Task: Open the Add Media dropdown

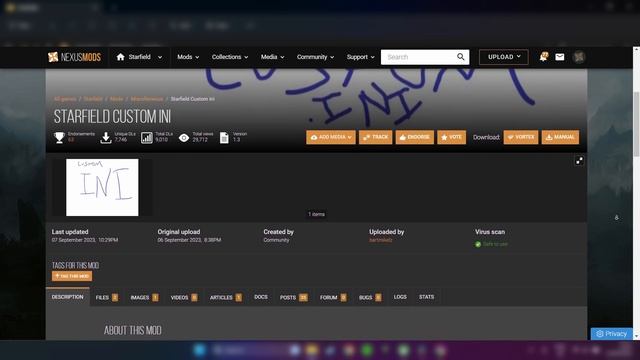Action: 331,137
